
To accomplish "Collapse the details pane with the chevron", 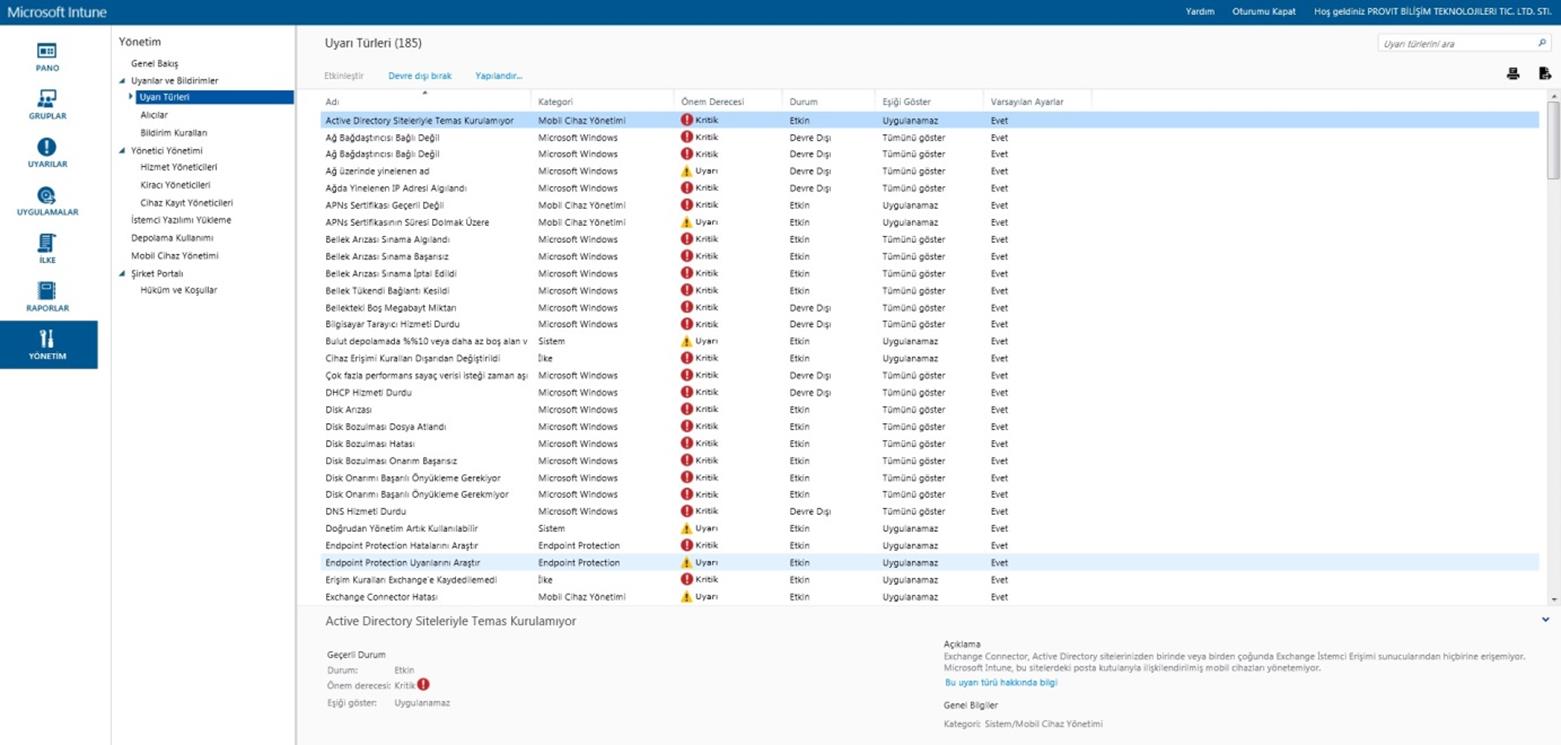I will click(x=1547, y=620).
